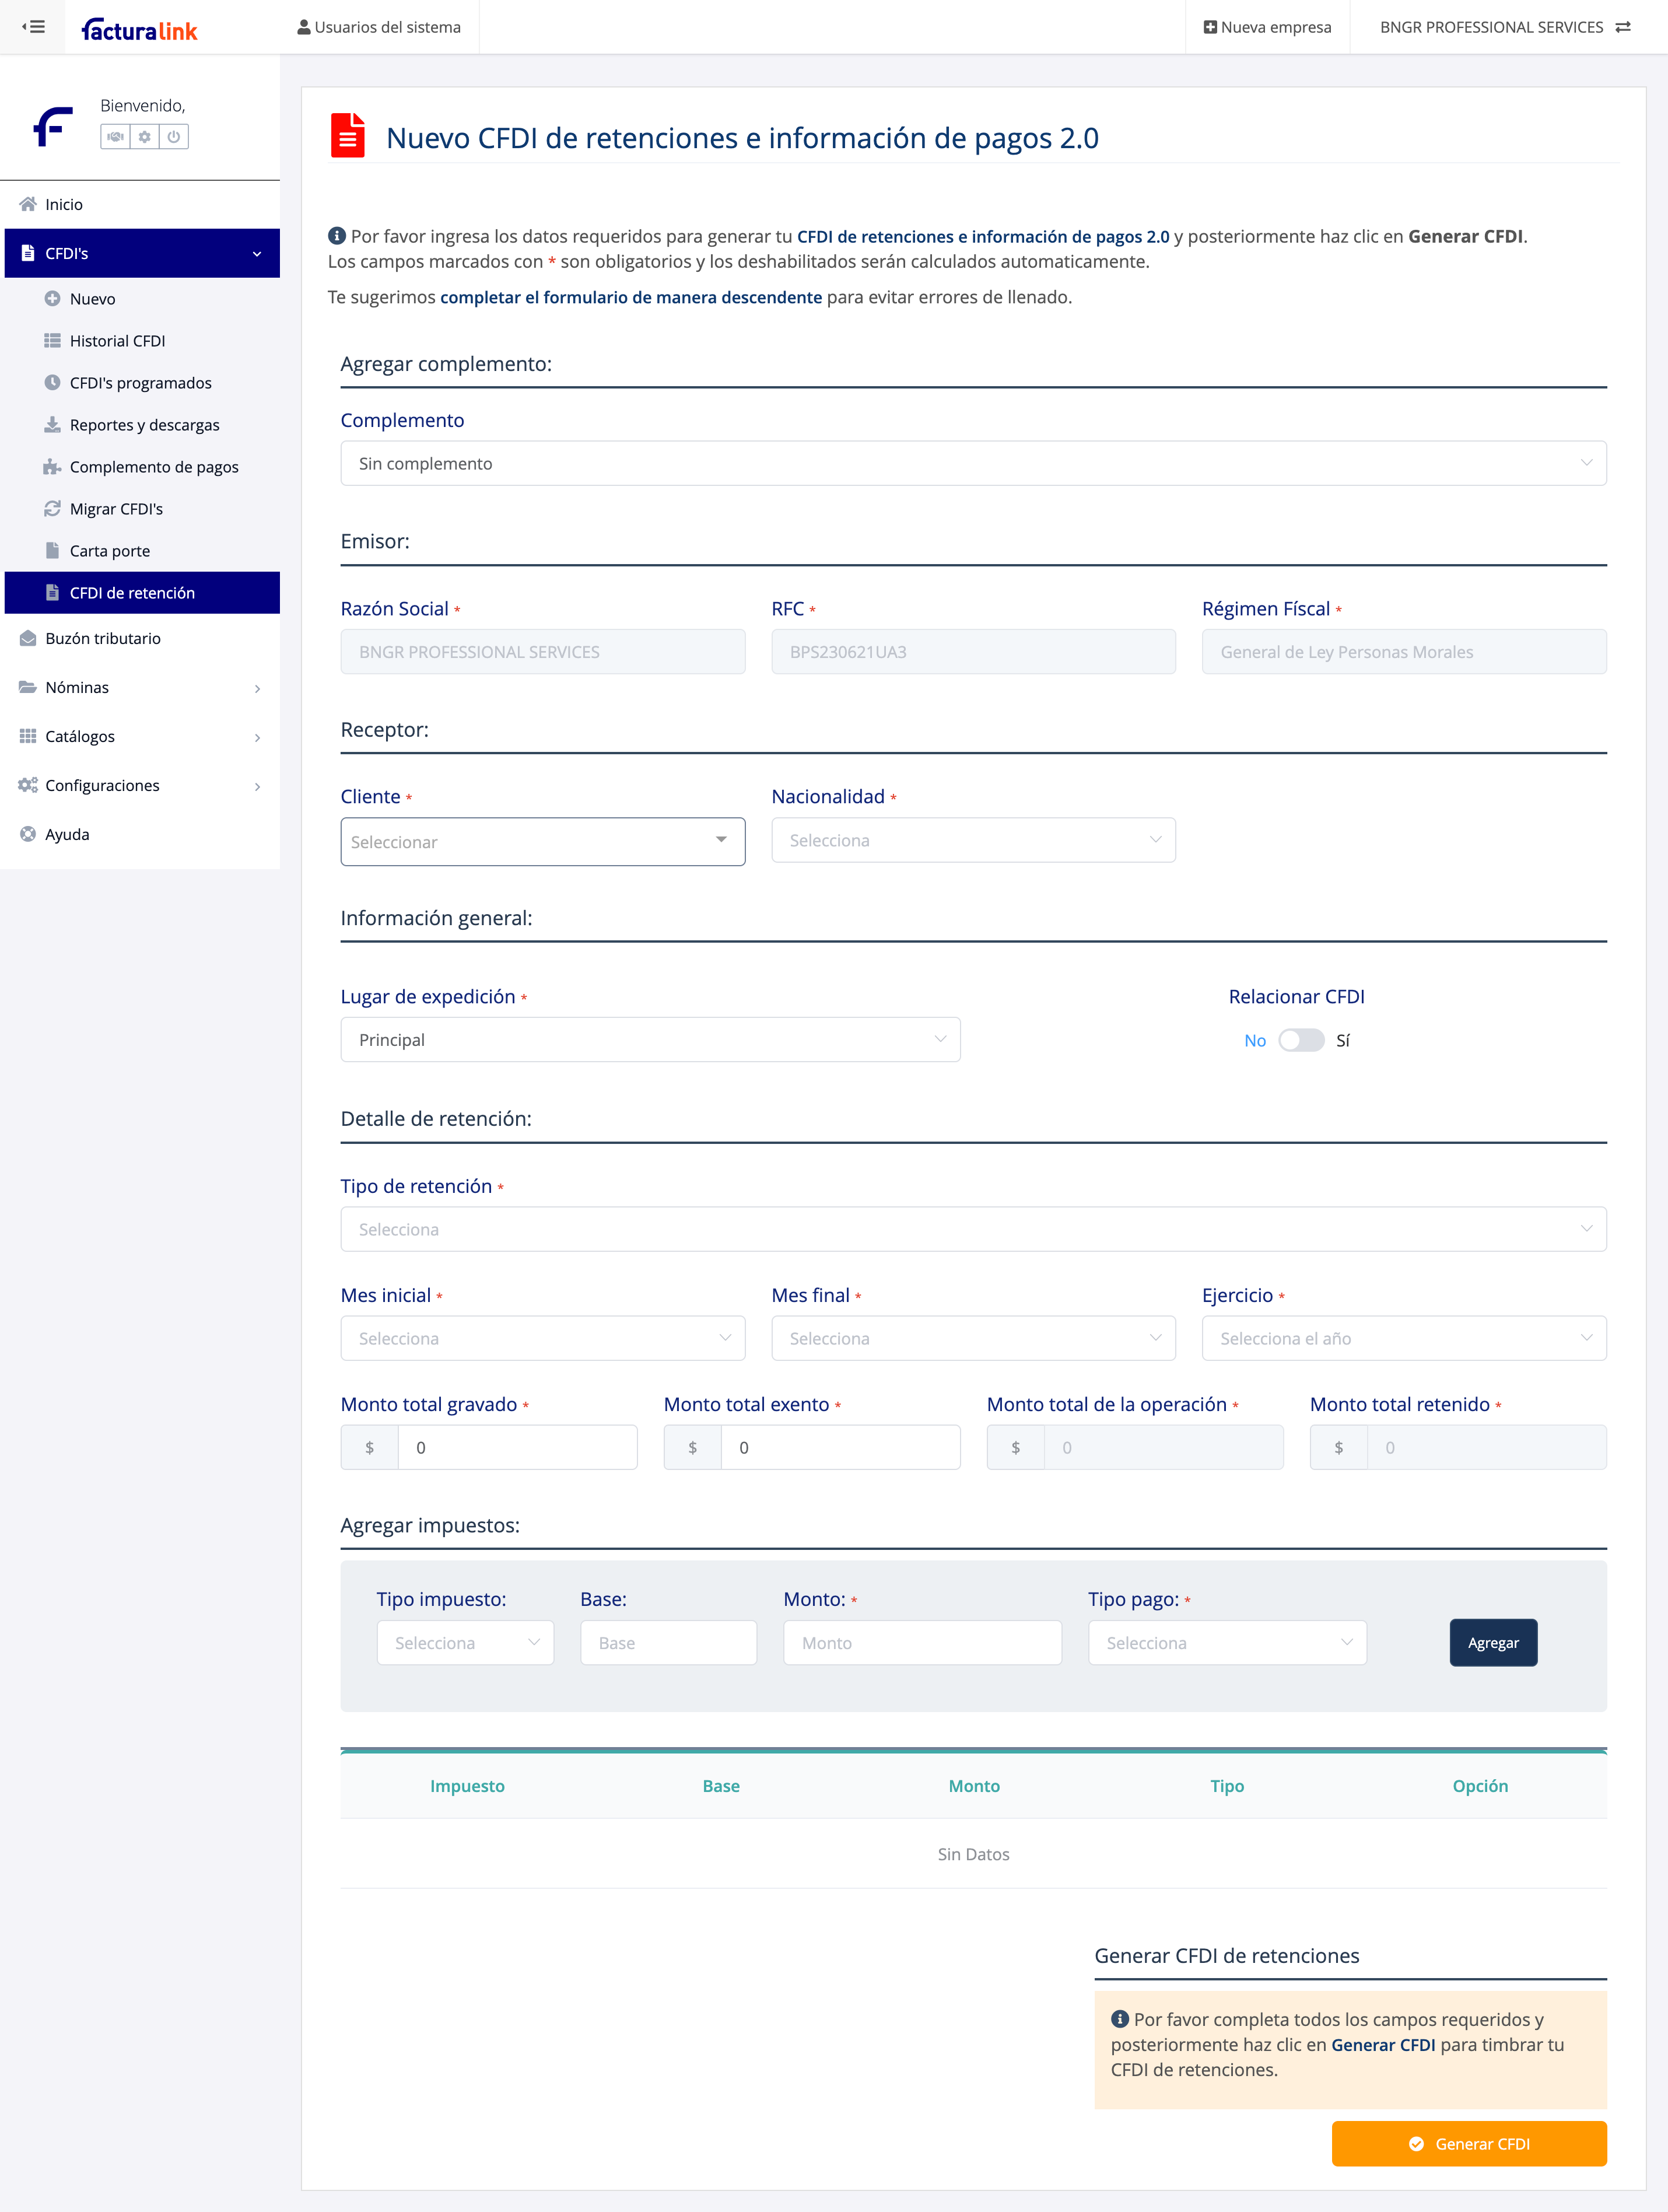Open the Cliente Seleccionar combo box
This screenshot has height=2212, width=1668.
542,841
